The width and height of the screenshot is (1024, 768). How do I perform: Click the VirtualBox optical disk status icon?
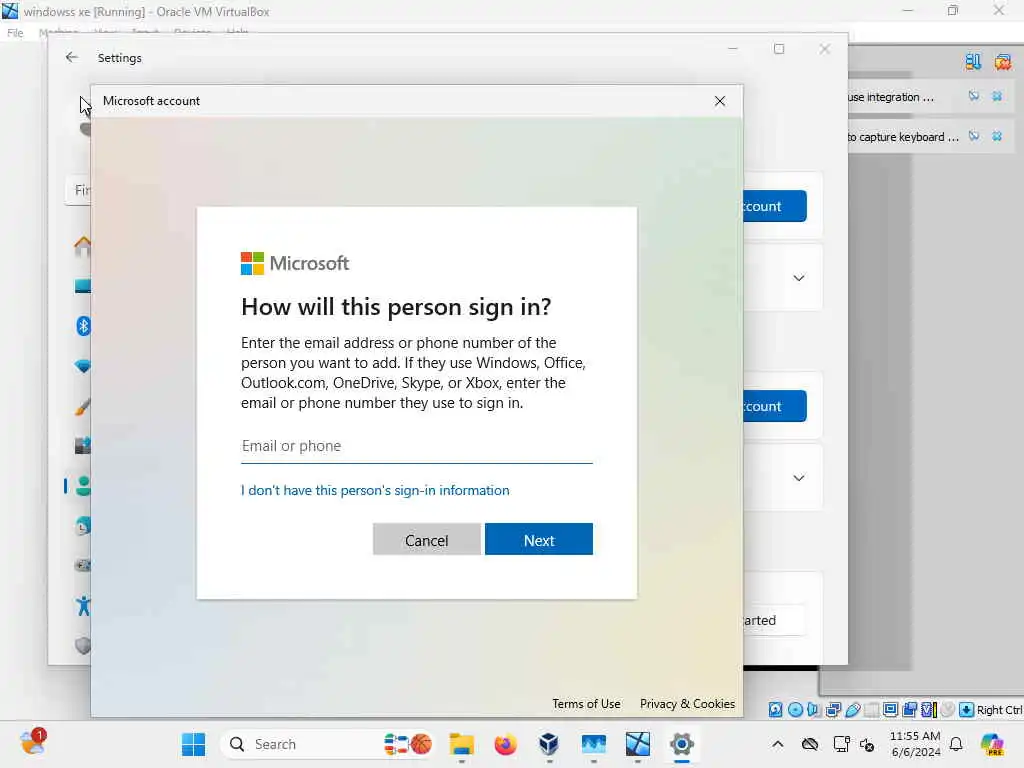coord(795,710)
